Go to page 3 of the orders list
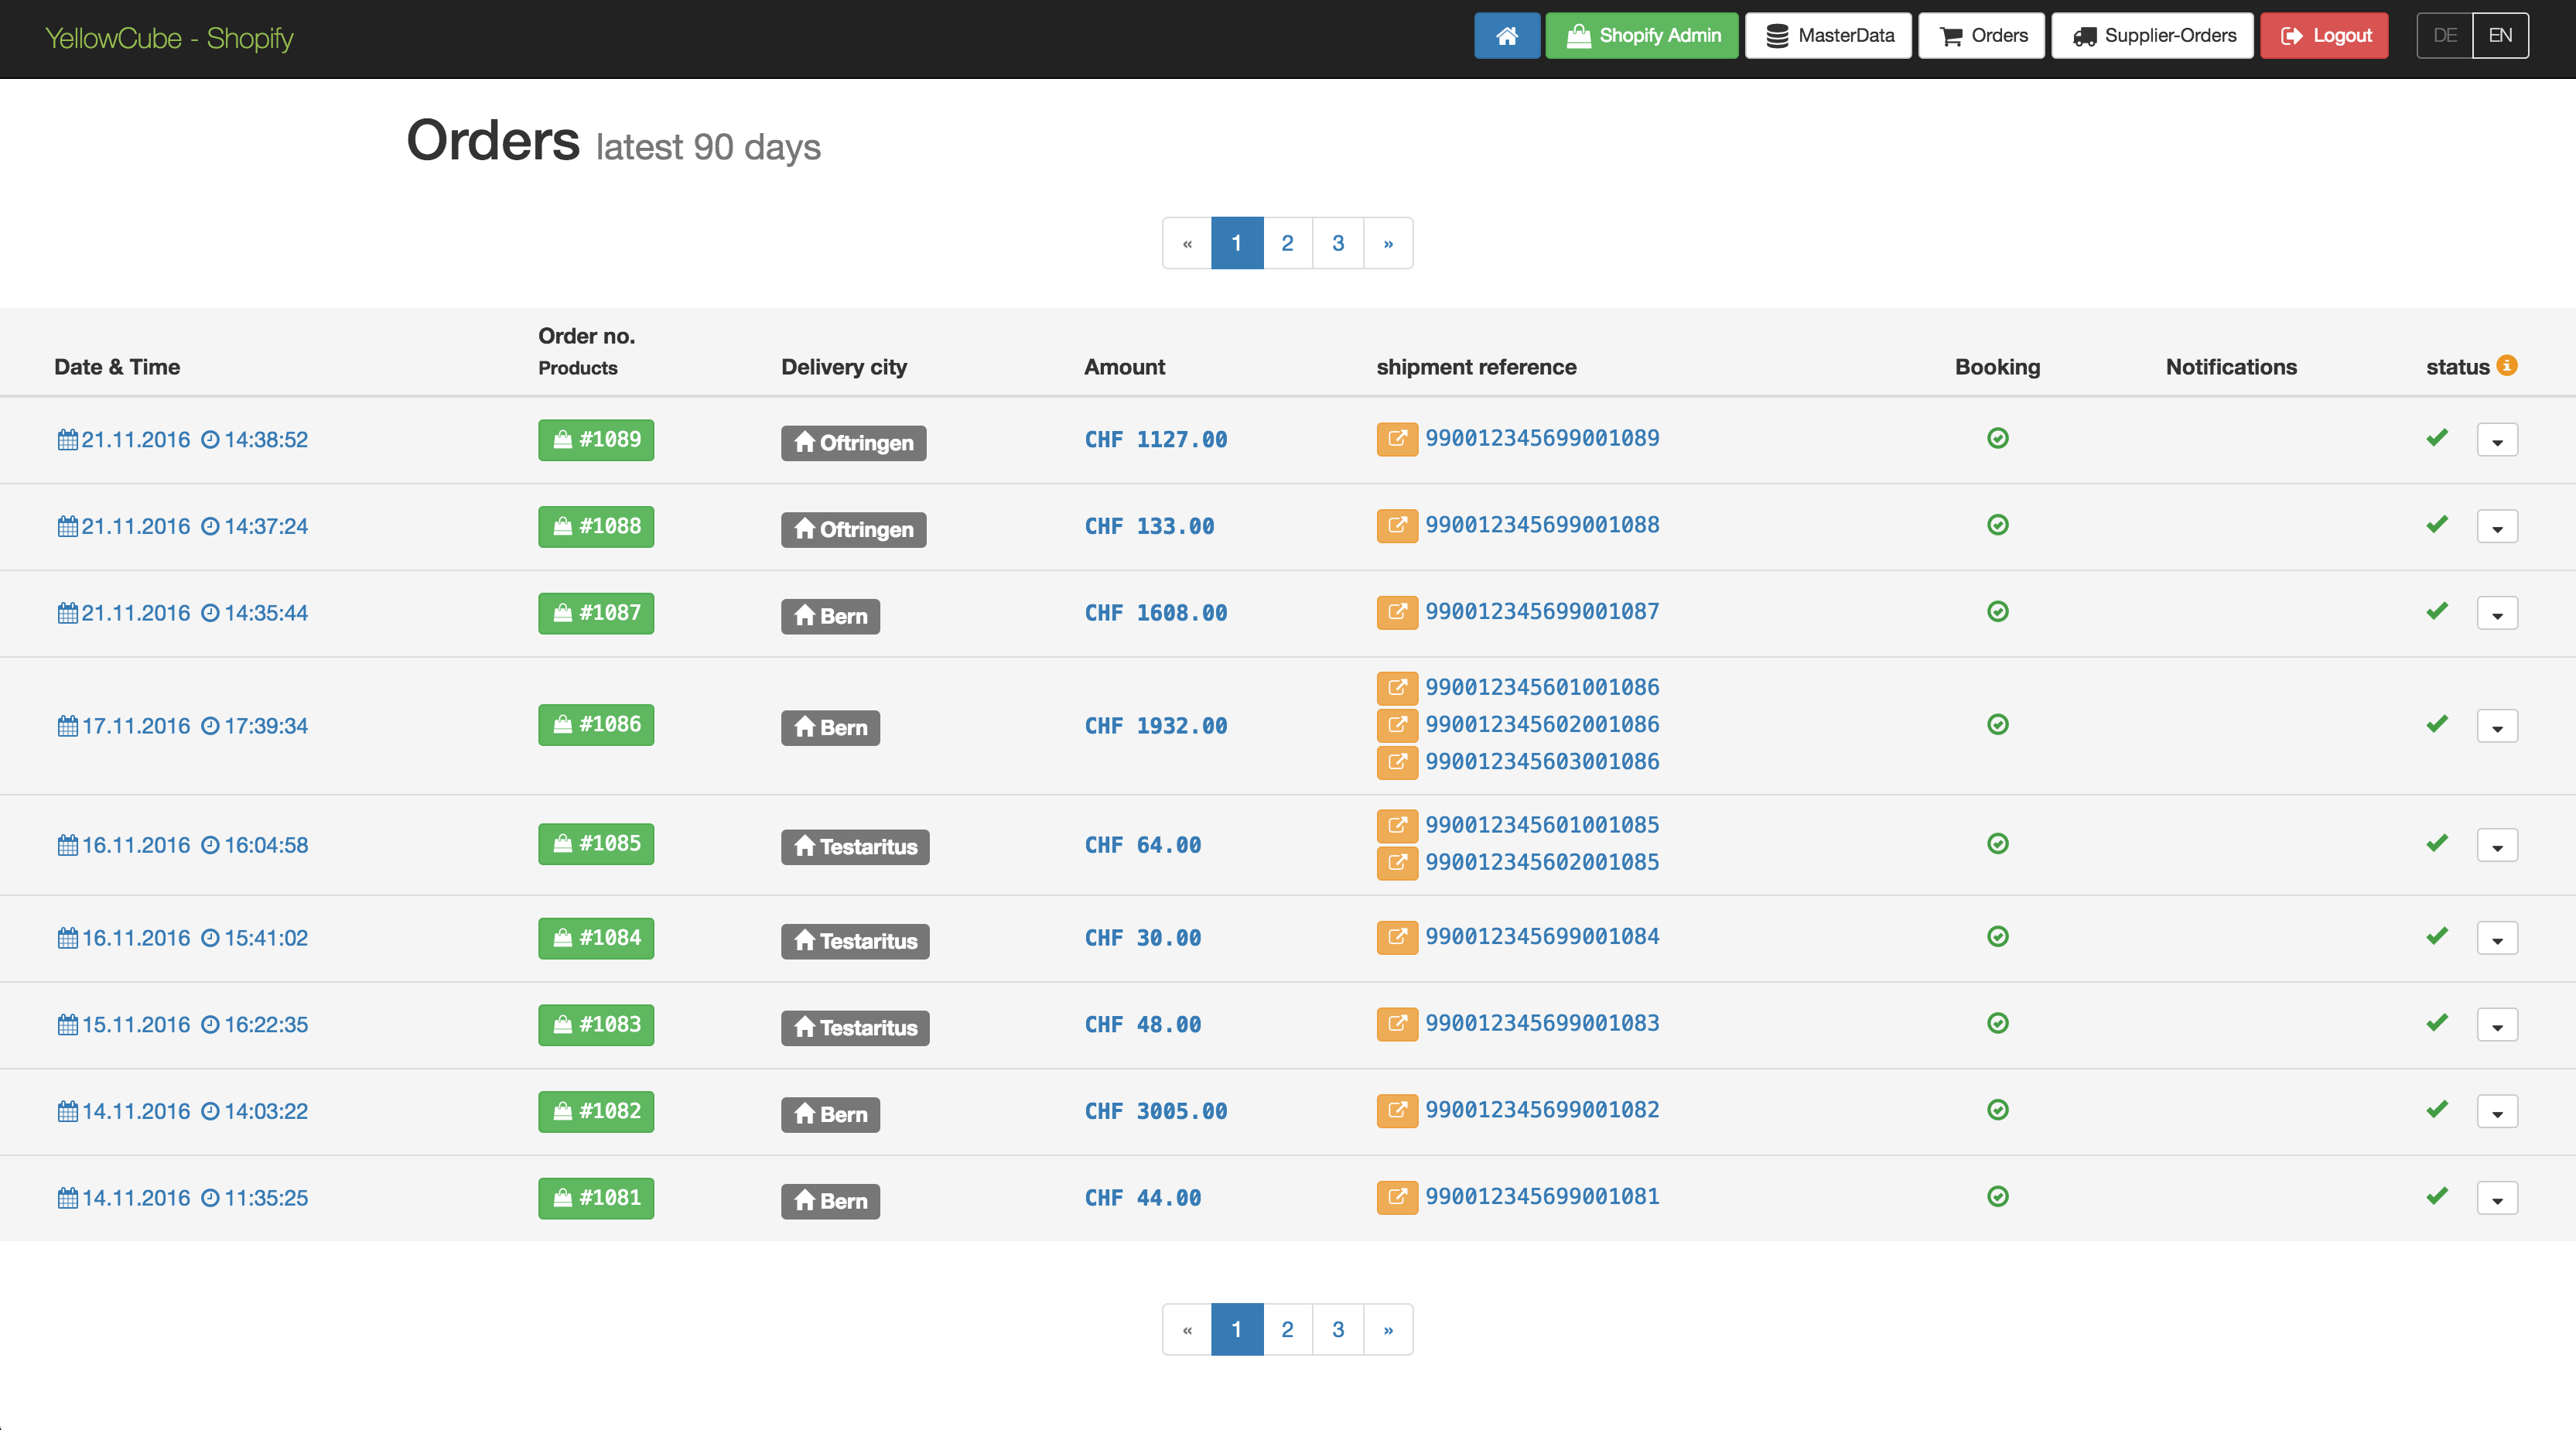This screenshot has height=1430, width=2576. 1337,242
